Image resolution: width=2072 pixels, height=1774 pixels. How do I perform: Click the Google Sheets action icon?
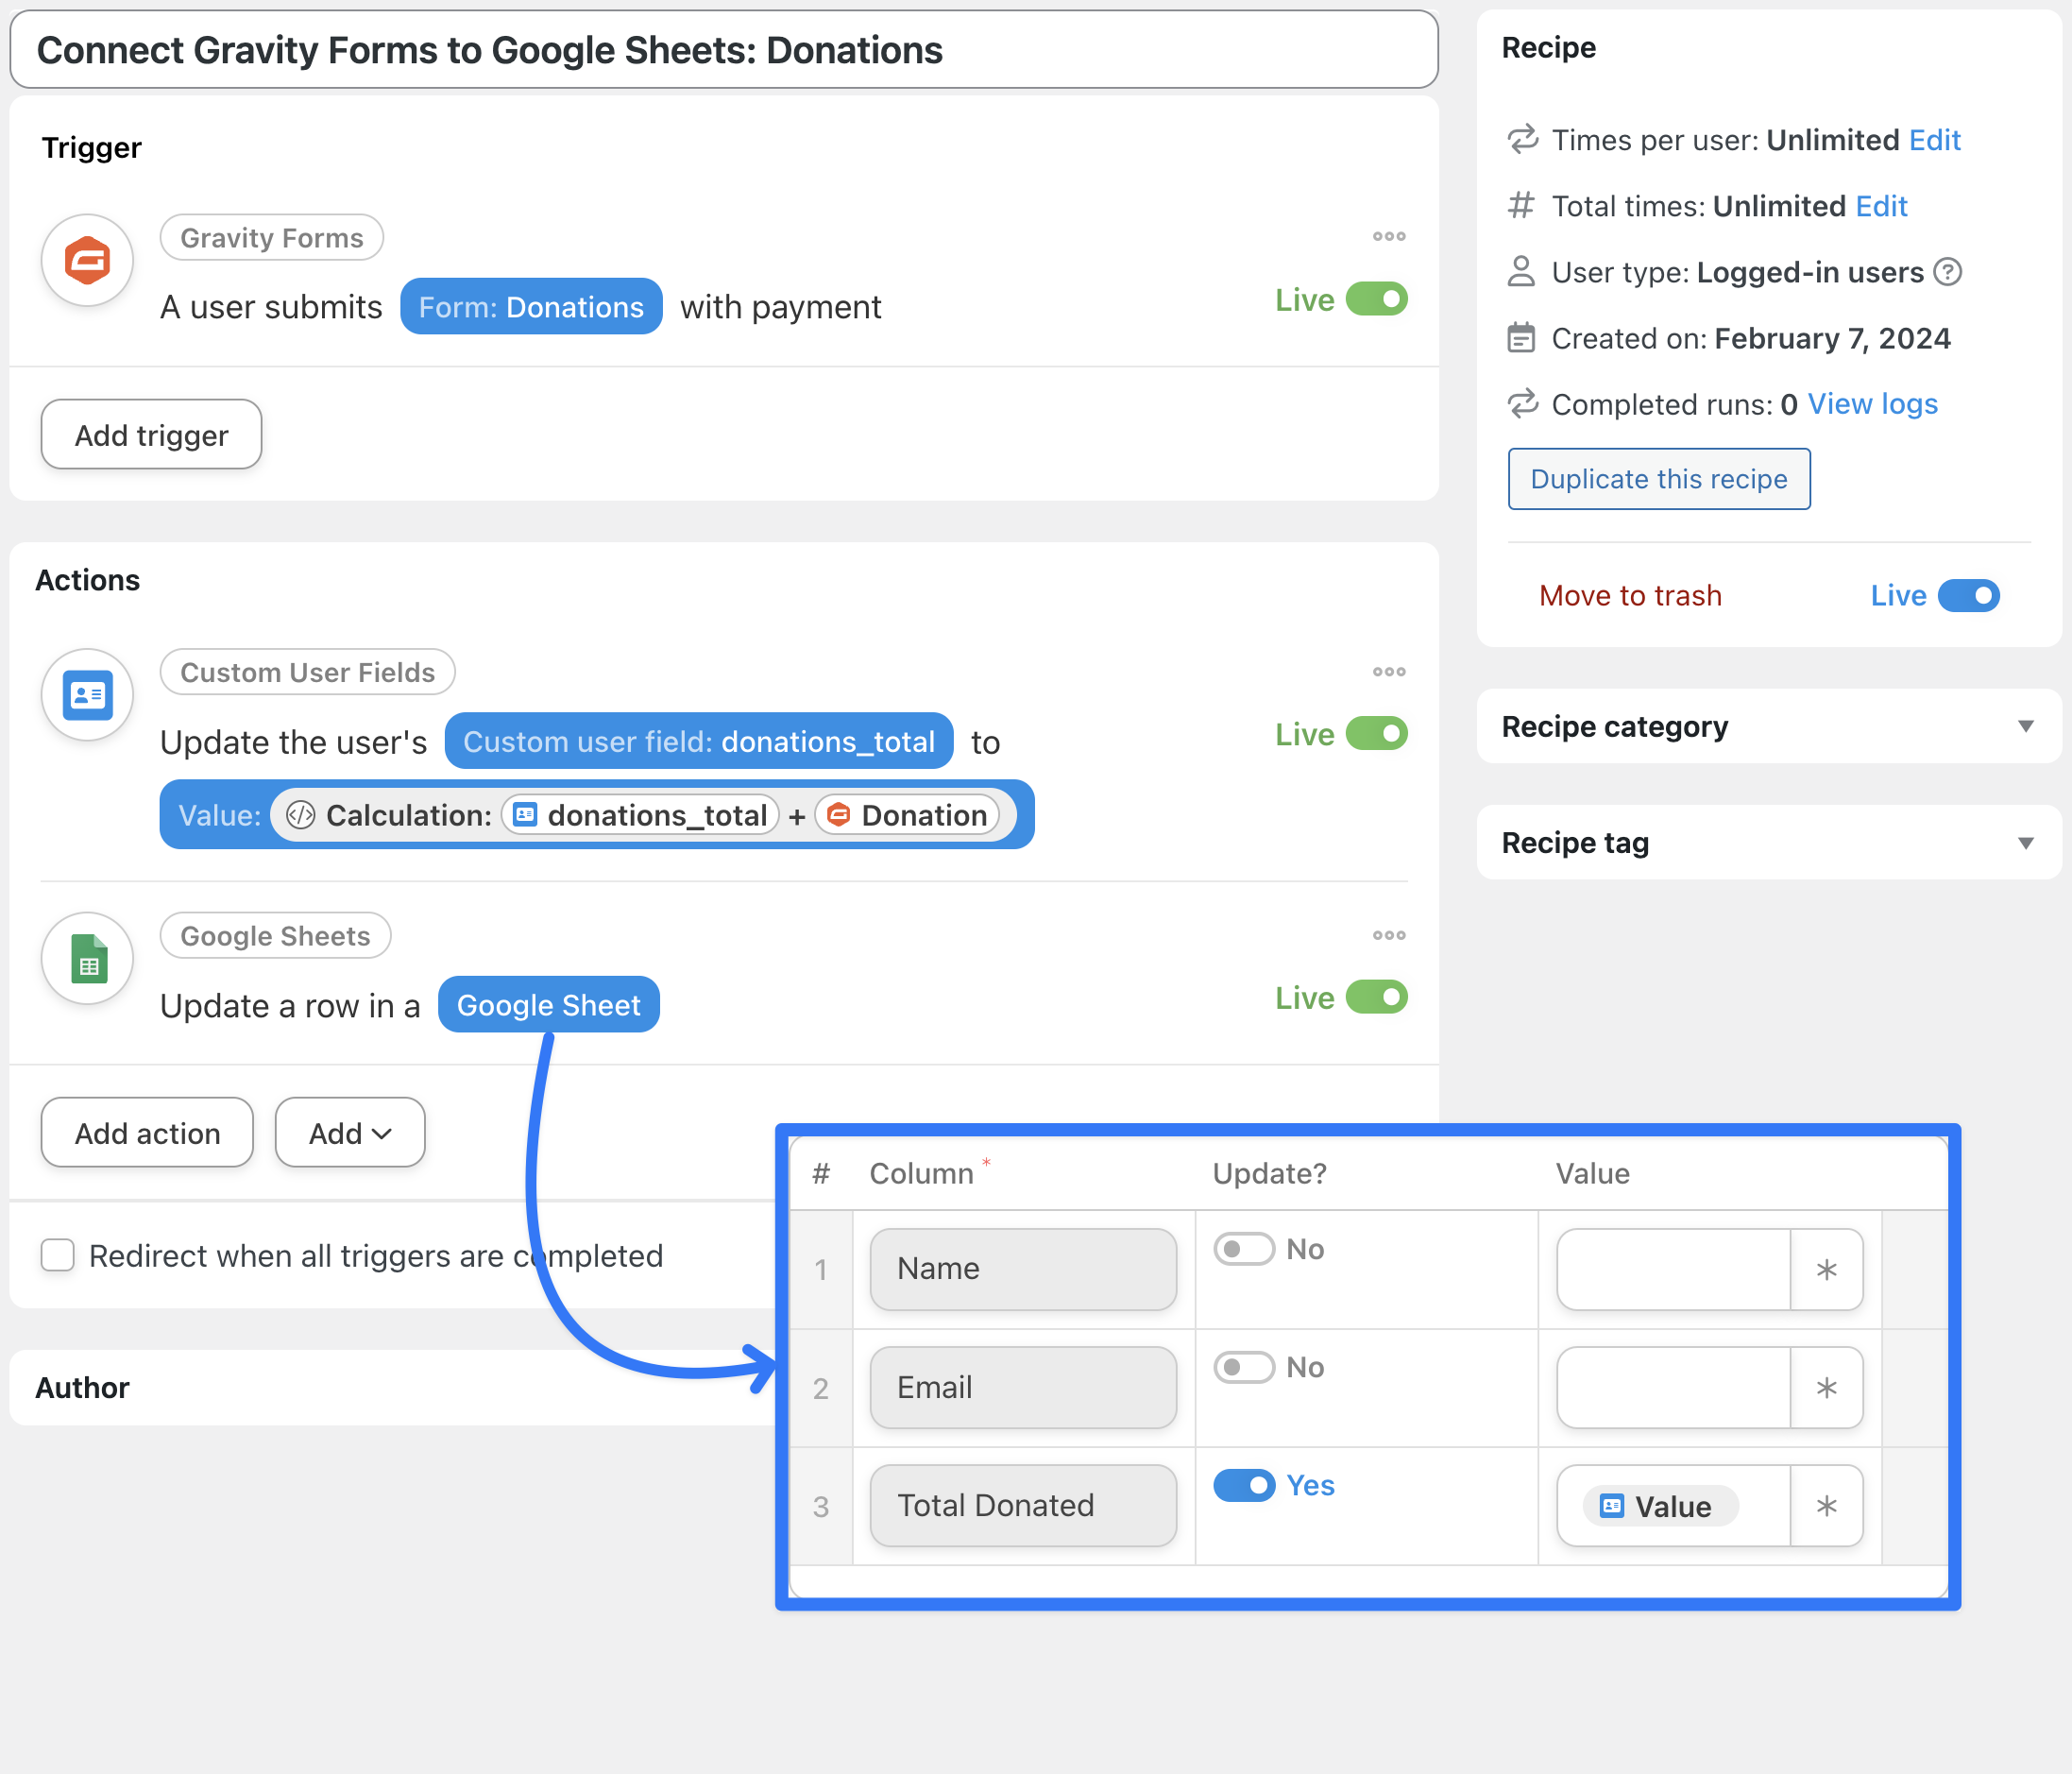[x=87, y=959]
